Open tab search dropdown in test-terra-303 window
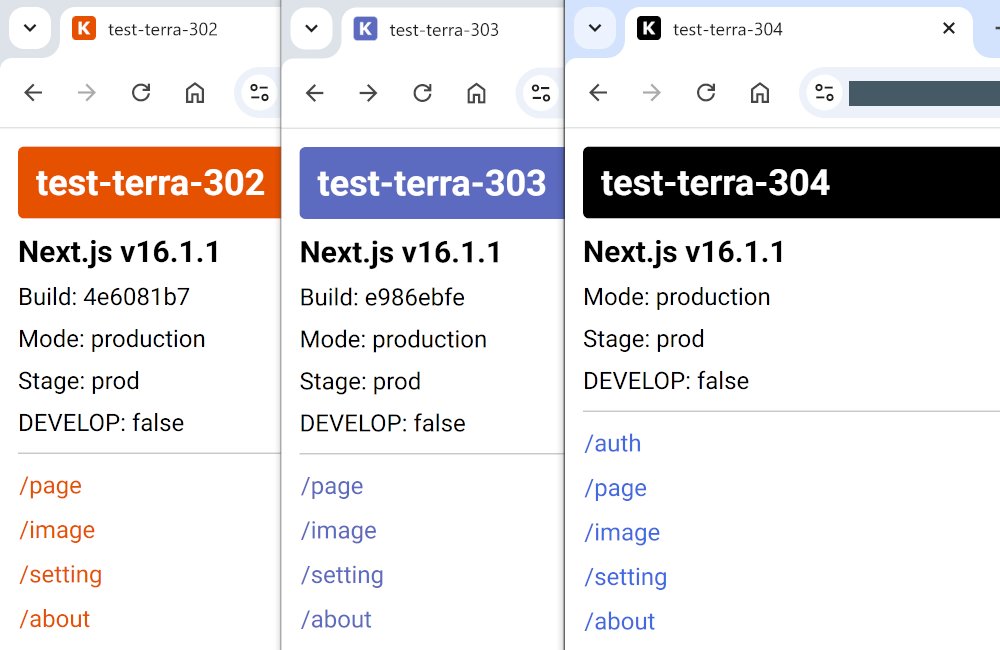 (x=311, y=28)
